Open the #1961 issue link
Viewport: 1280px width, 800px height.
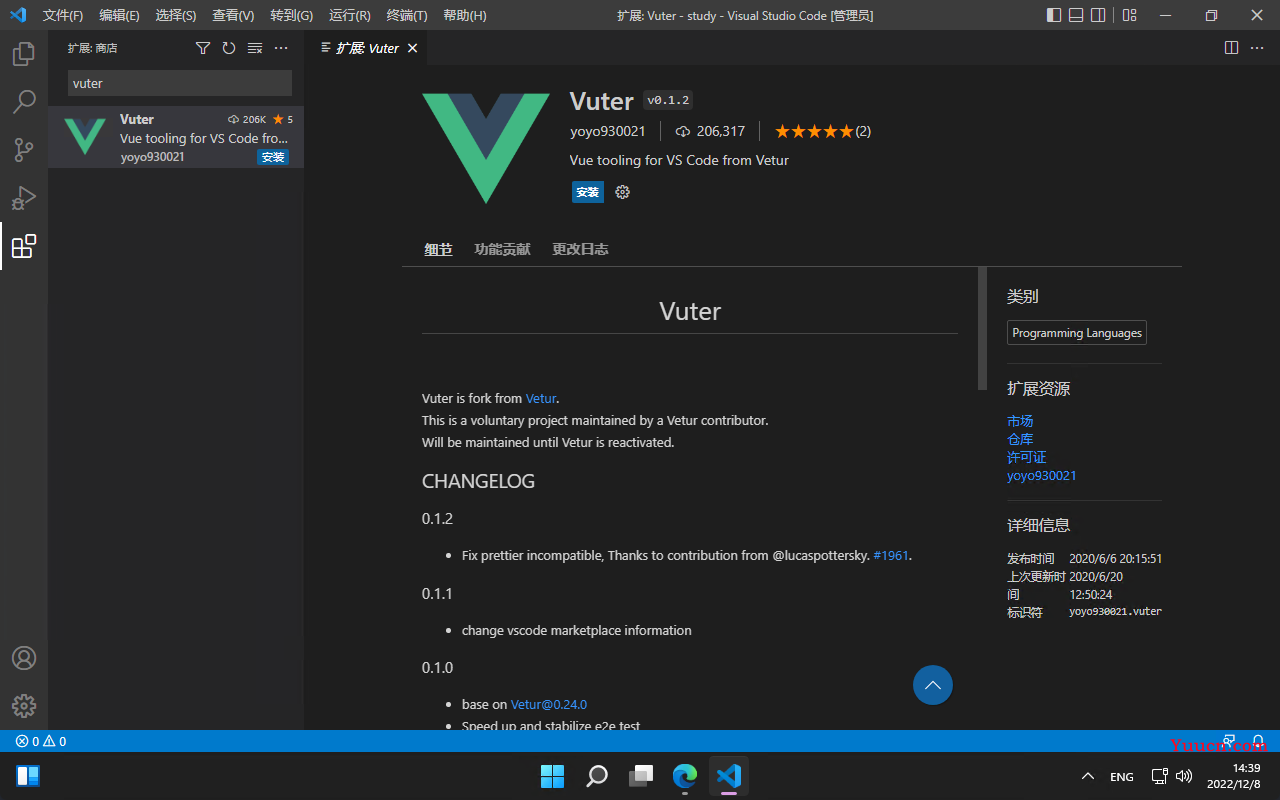coord(891,555)
